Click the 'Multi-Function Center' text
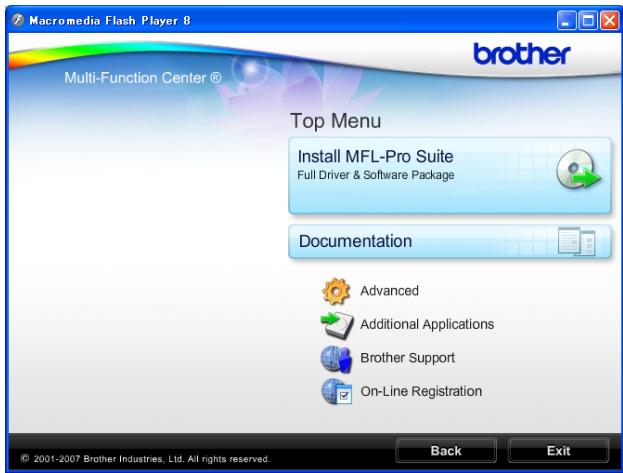The width and height of the screenshot is (623, 473). (143, 78)
